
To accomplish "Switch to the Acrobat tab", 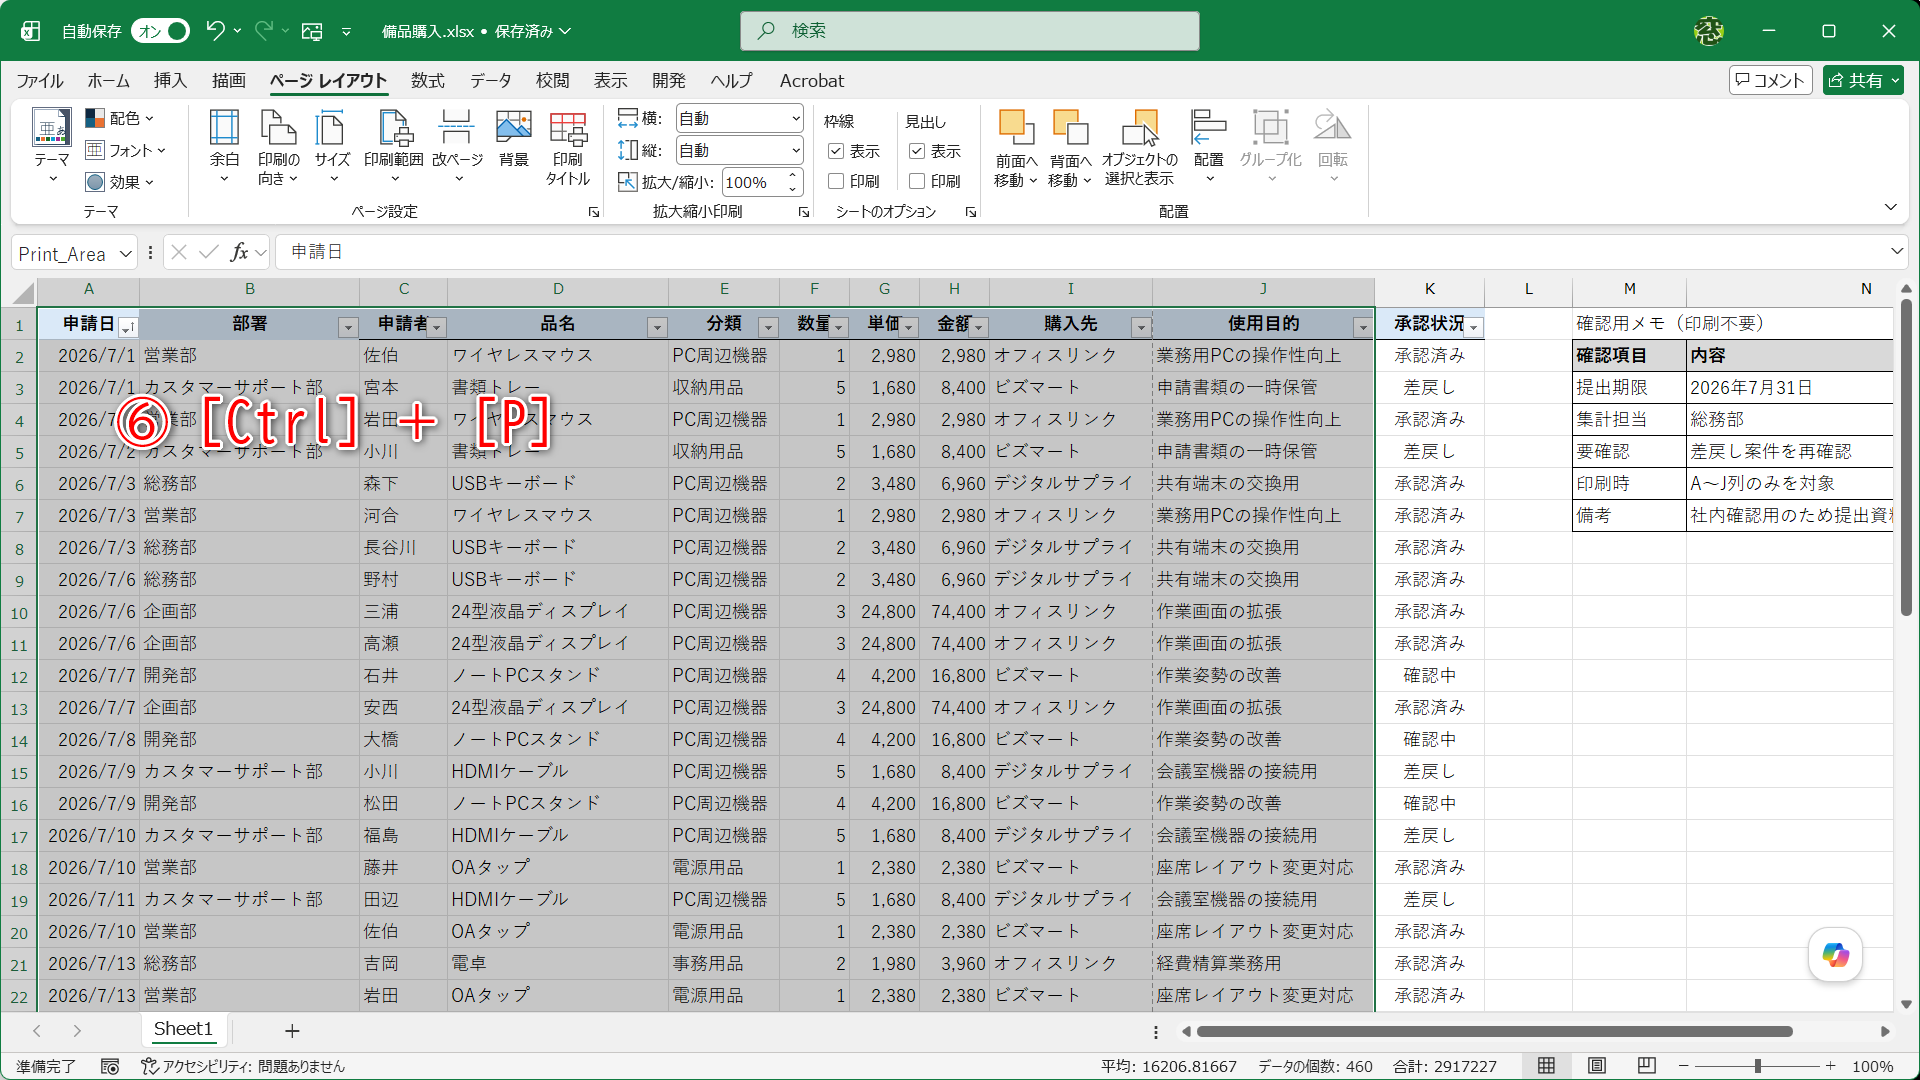I will 811,81.
